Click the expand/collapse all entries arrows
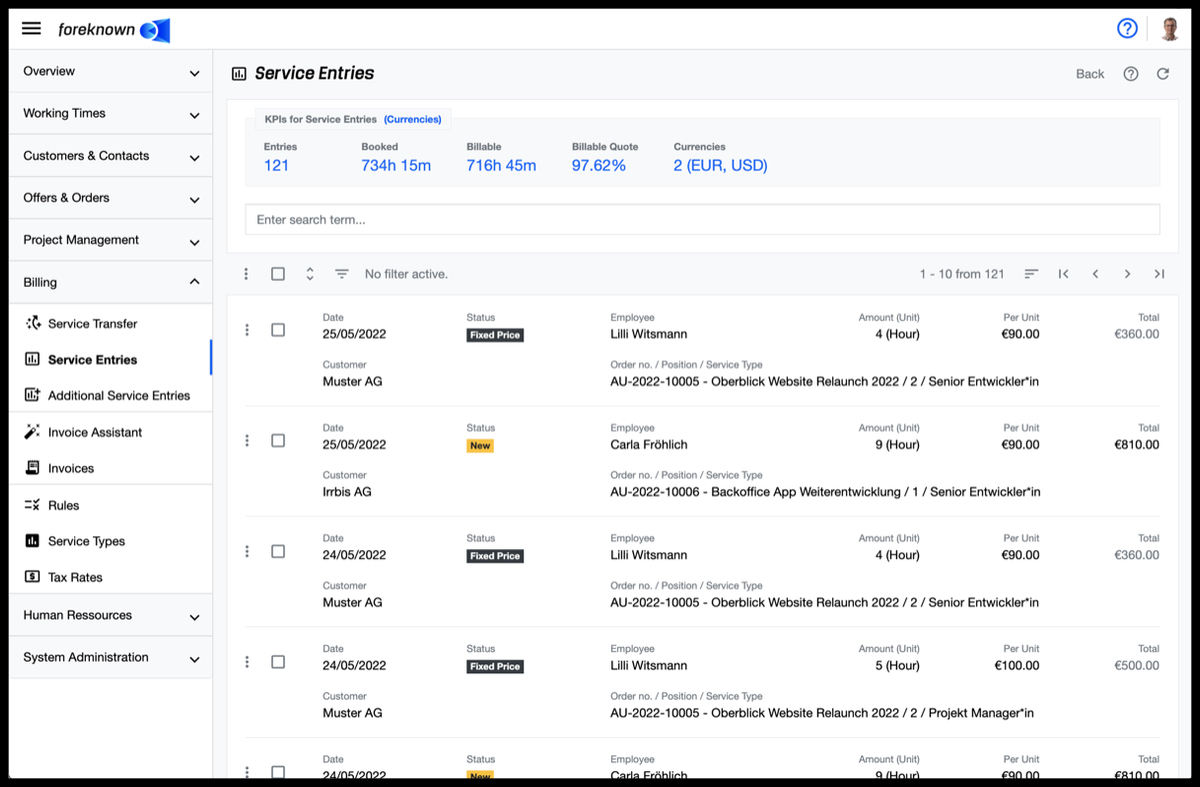This screenshot has width=1200, height=787. (x=310, y=274)
